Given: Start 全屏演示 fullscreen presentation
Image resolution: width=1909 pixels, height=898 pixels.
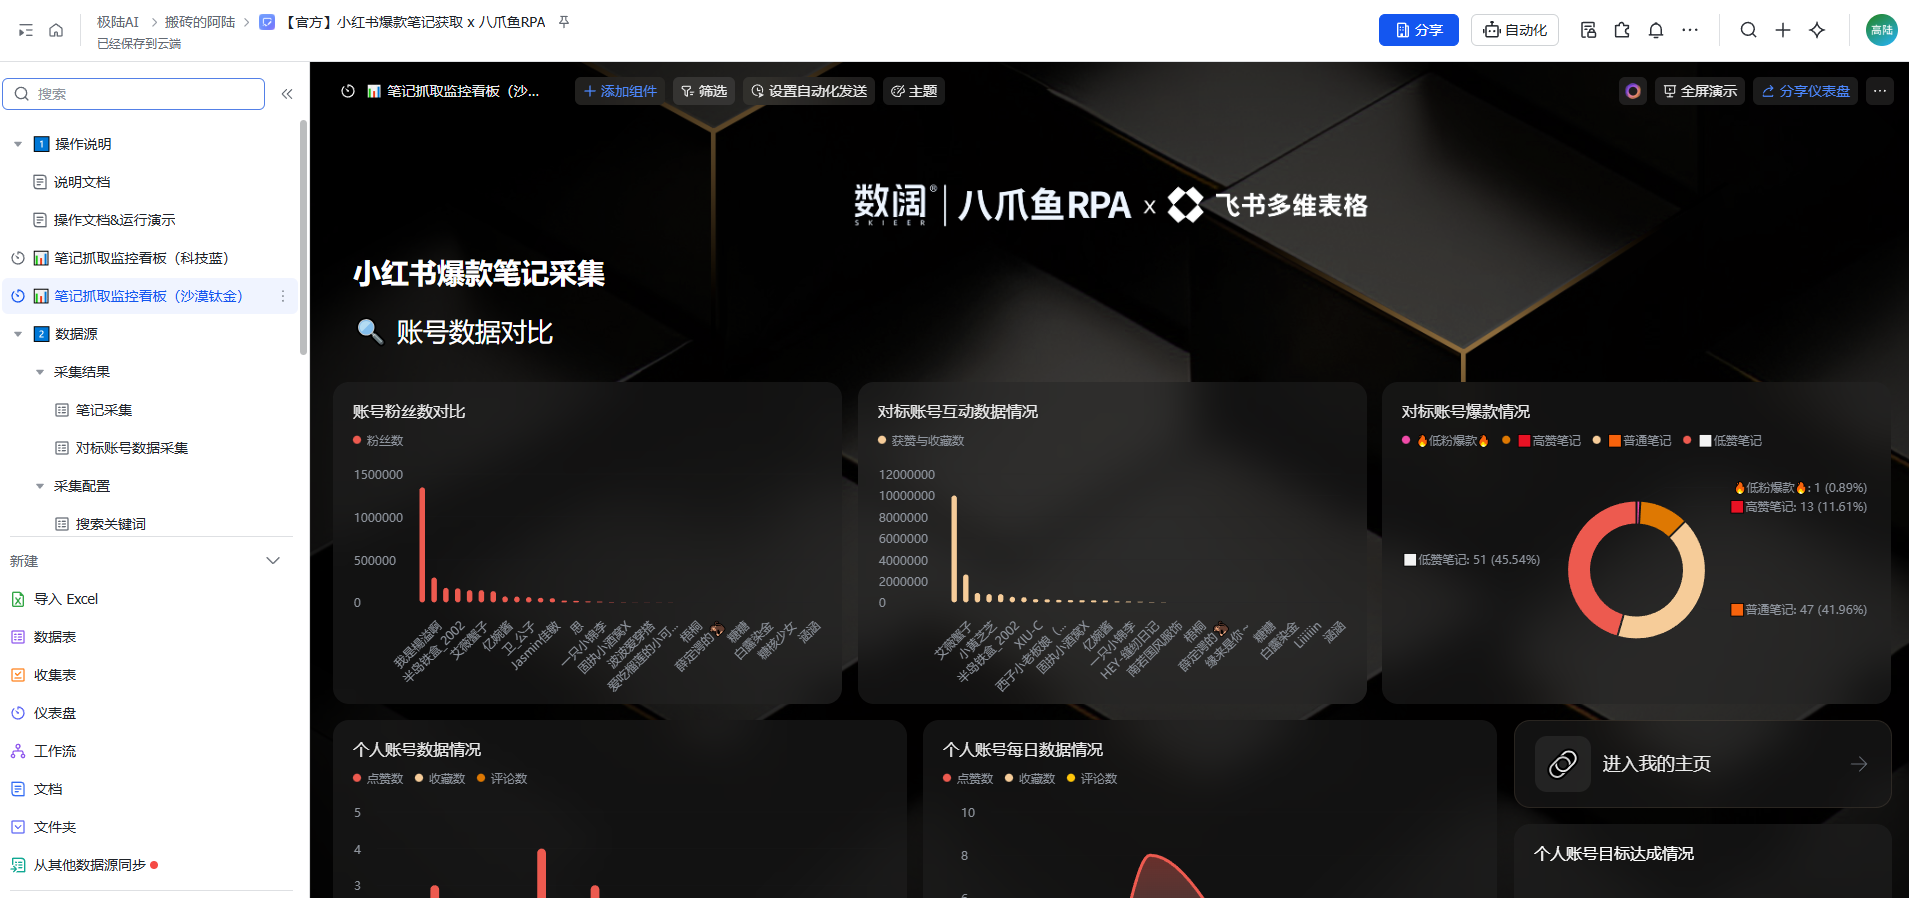Looking at the screenshot, I should click(x=1700, y=91).
